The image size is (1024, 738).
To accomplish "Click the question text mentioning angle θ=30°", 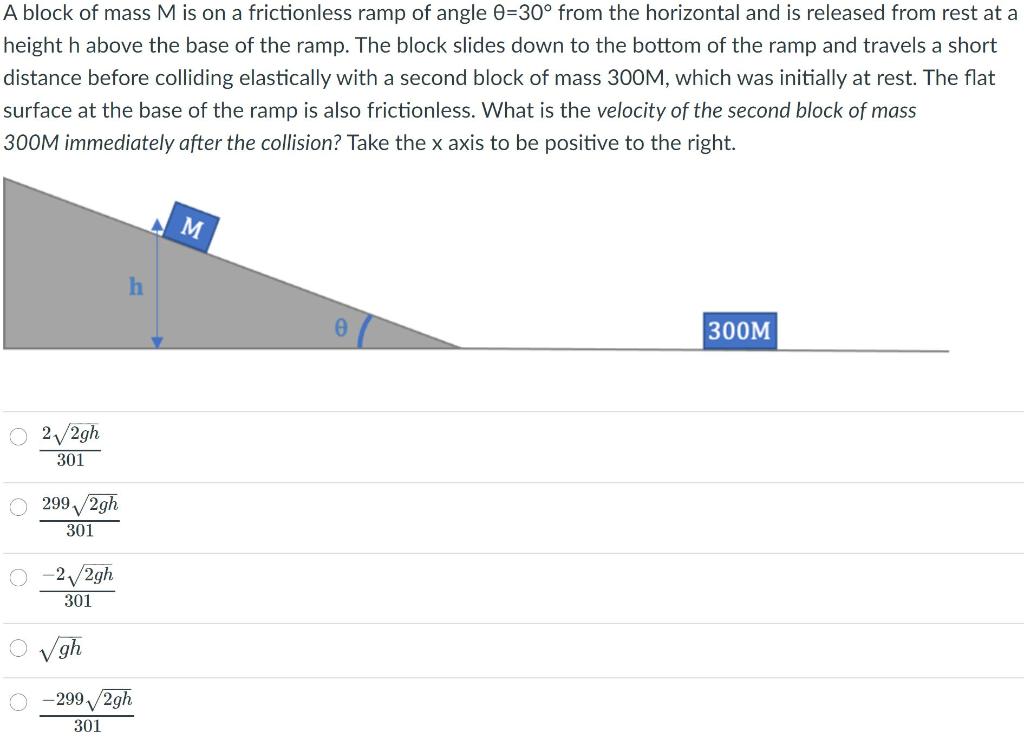I will 400,13.
